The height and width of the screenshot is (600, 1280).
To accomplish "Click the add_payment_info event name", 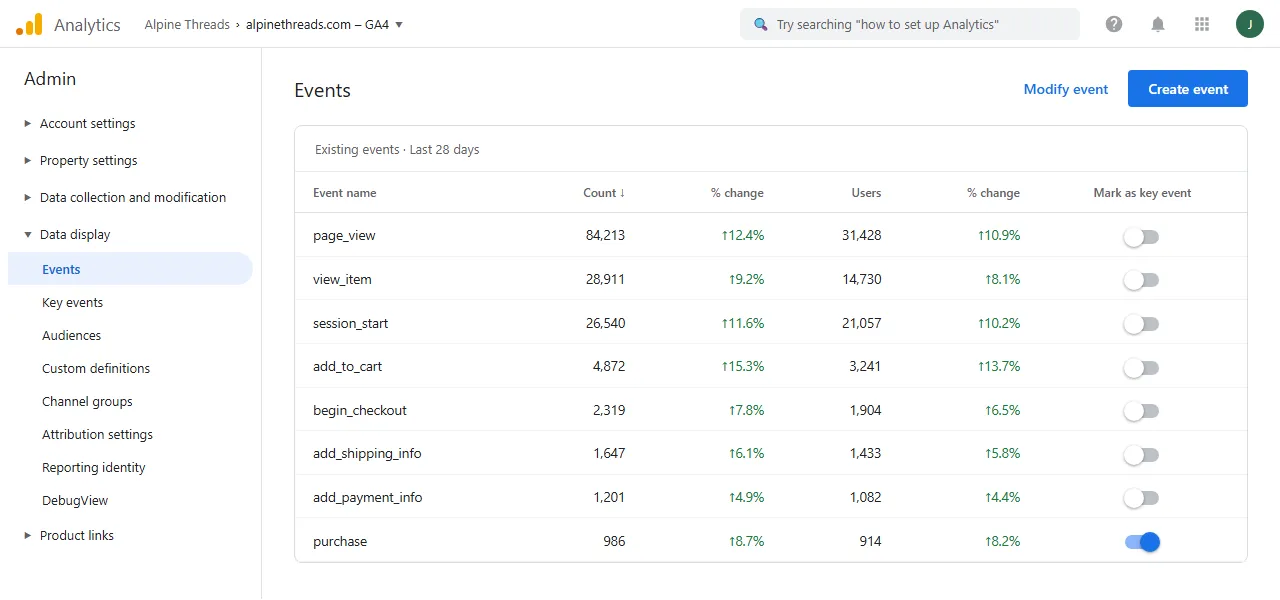I will tap(368, 497).
